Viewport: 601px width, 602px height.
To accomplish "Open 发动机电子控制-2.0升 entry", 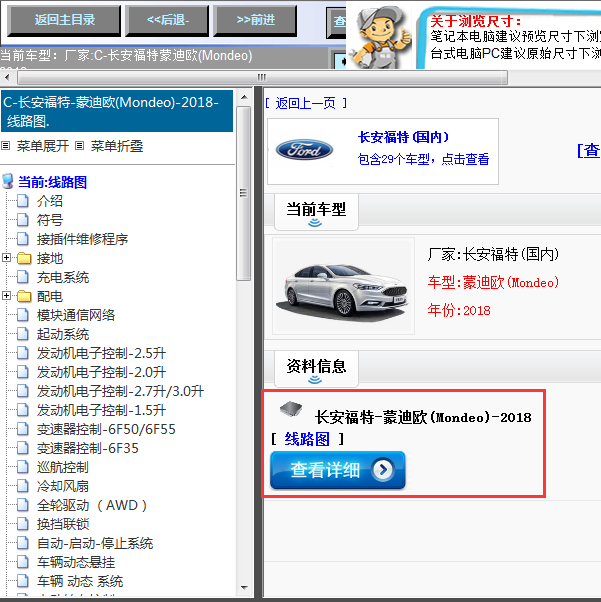I will 101,372.
